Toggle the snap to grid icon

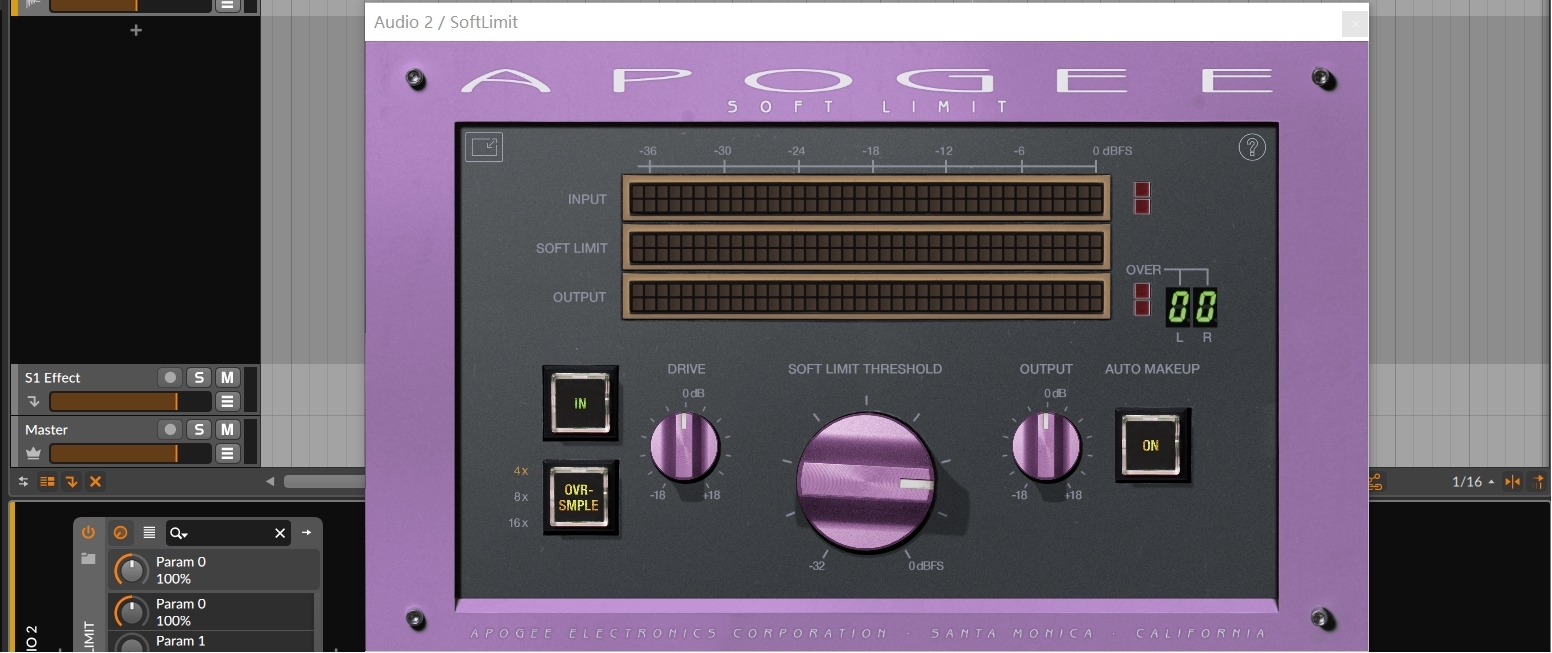coord(1512,482)
